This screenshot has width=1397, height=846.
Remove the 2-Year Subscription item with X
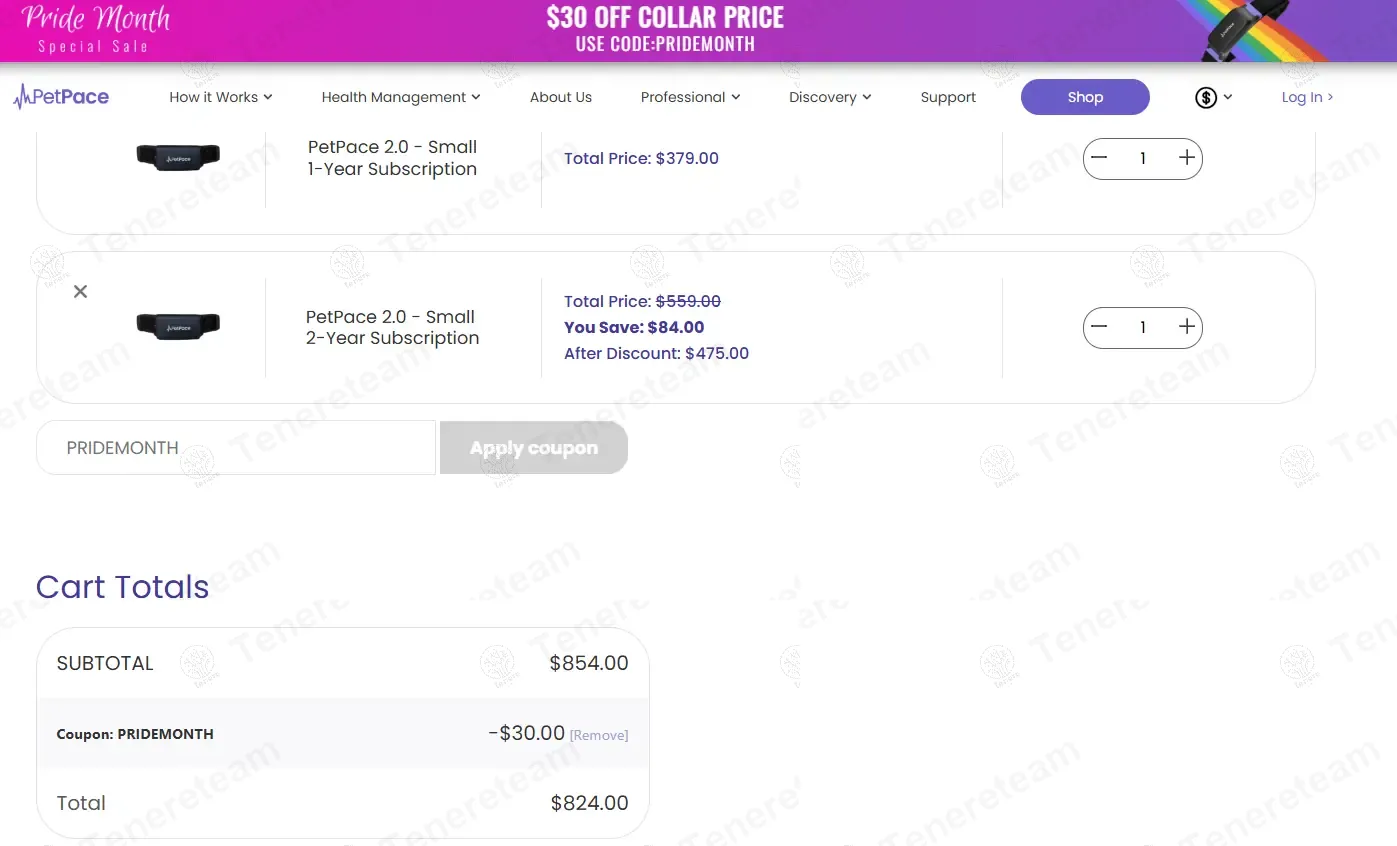coord(81,291)
